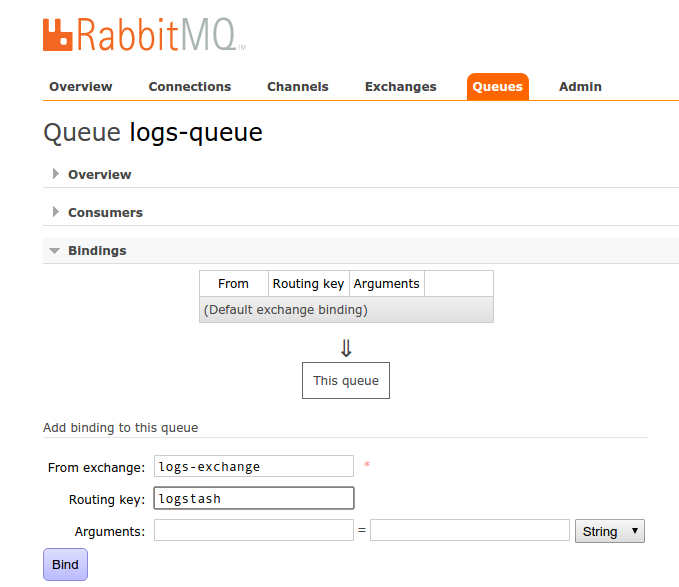
Task: Open the Overview tab
Action: pos(81,87)
